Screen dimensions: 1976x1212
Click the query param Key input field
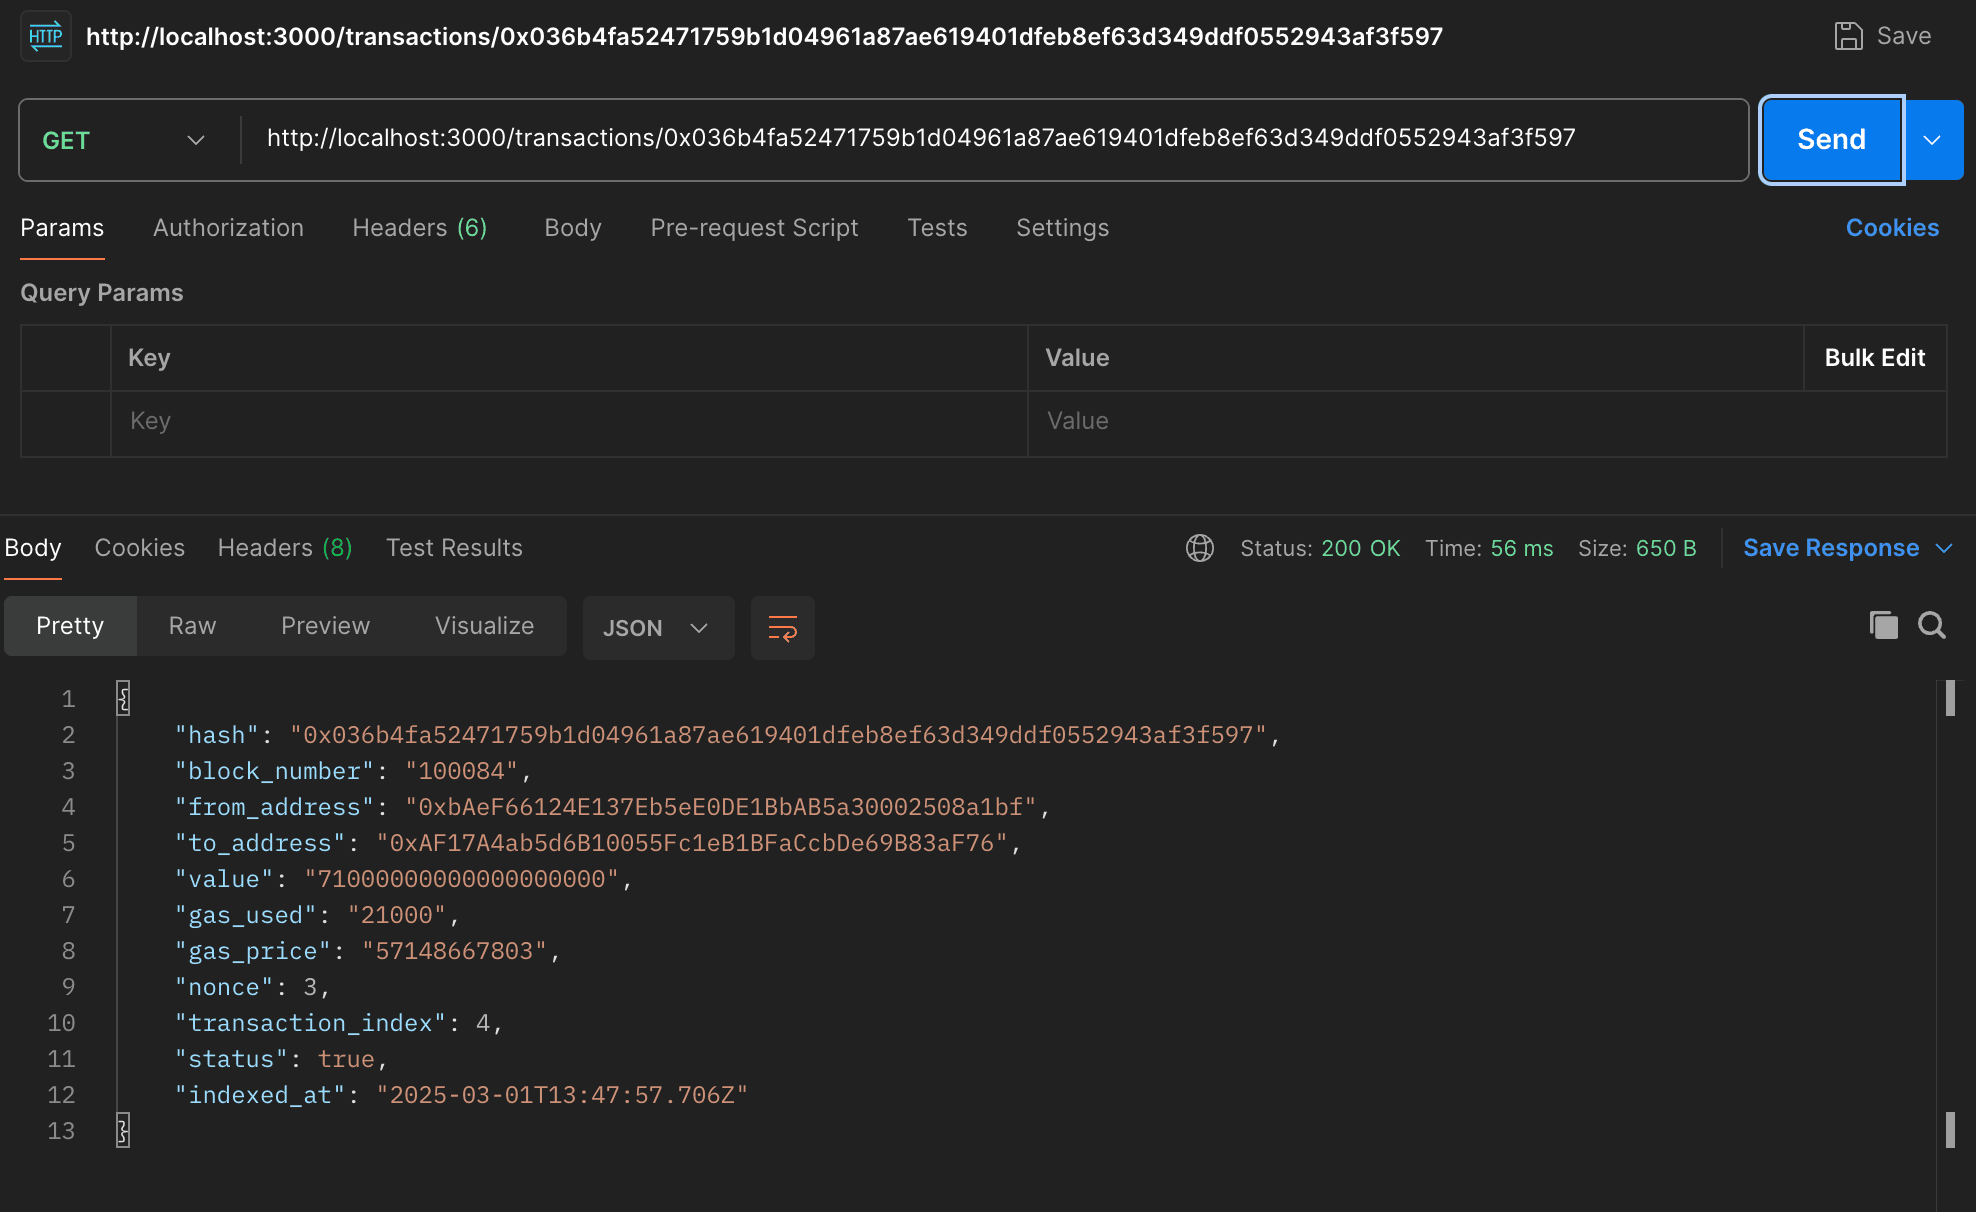[x=568, y=421]
